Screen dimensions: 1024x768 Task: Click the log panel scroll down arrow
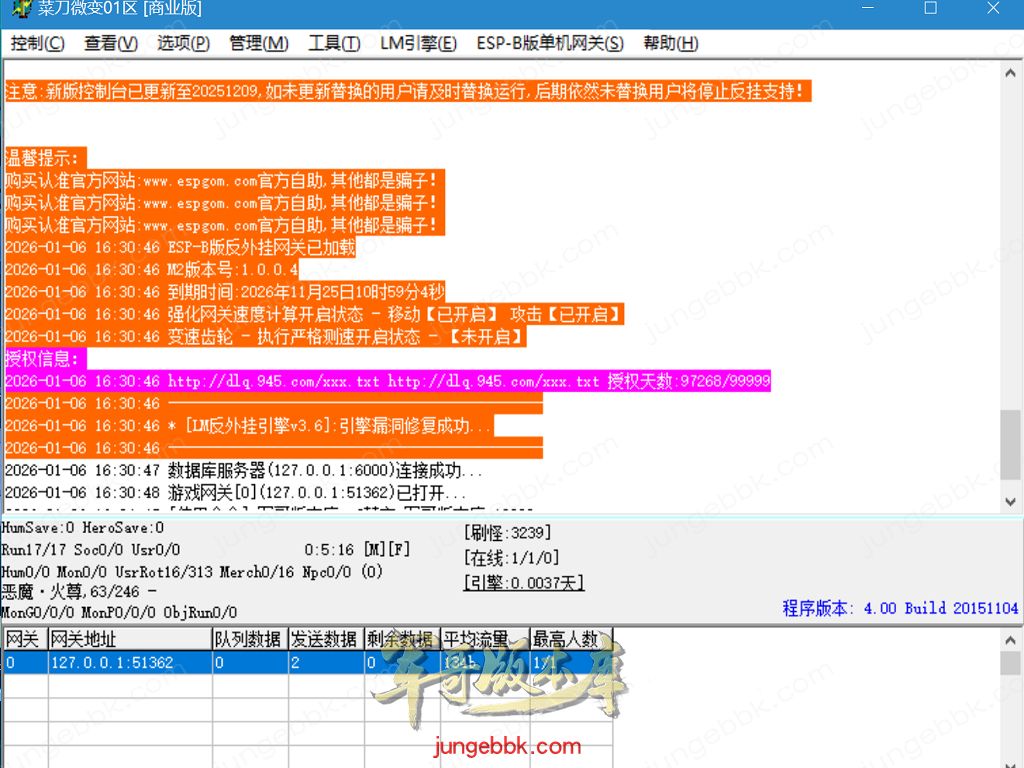pos(1011,501)
